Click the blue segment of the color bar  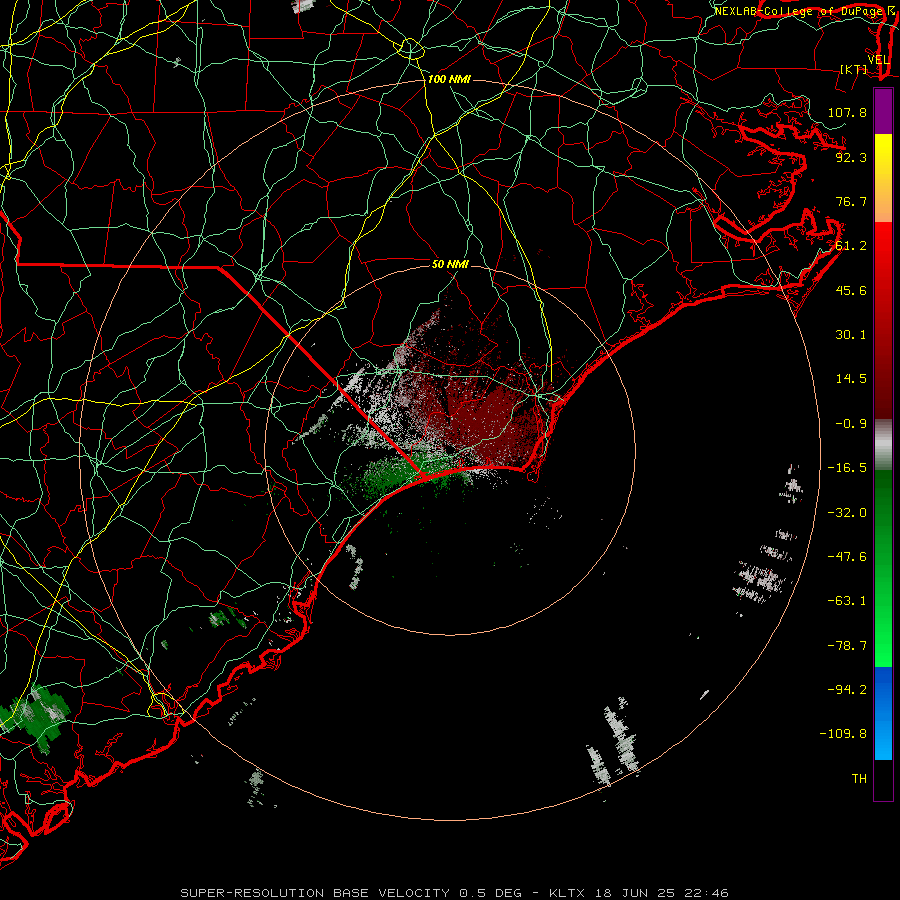pyautogui.click(x=883, y=713)
